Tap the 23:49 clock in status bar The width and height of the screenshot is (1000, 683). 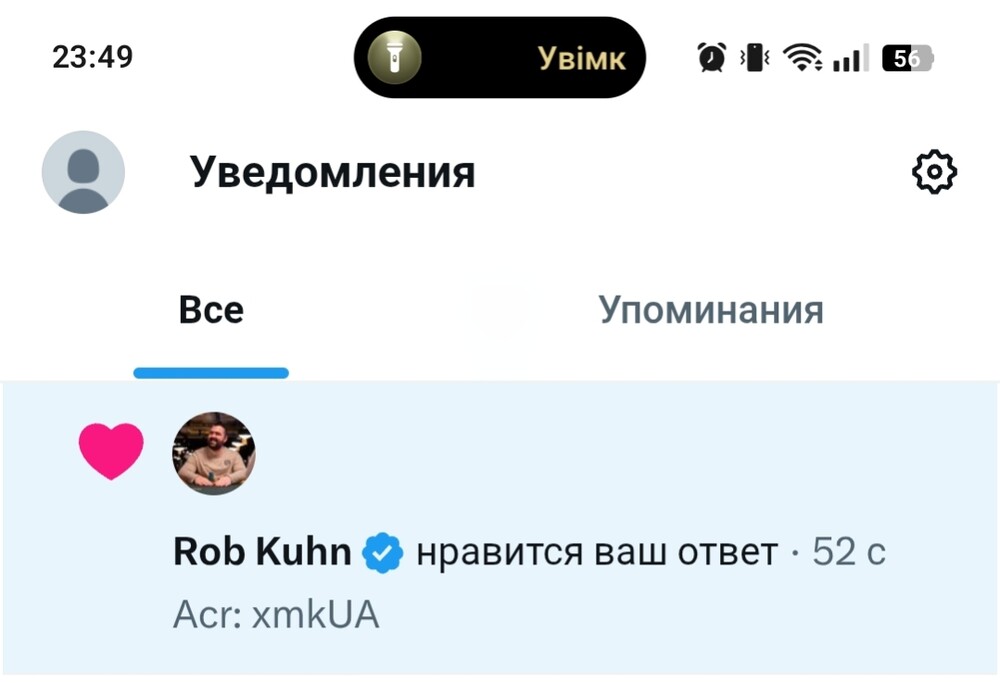(92, 57)
